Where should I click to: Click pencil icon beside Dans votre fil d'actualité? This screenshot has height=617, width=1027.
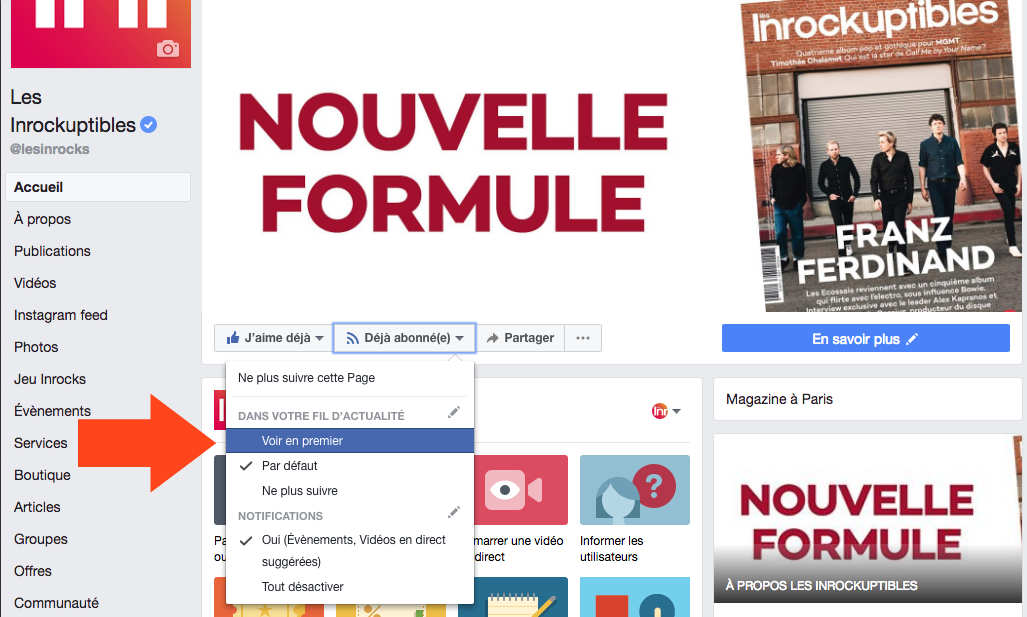pyautogui.click(x=454, y=412)
